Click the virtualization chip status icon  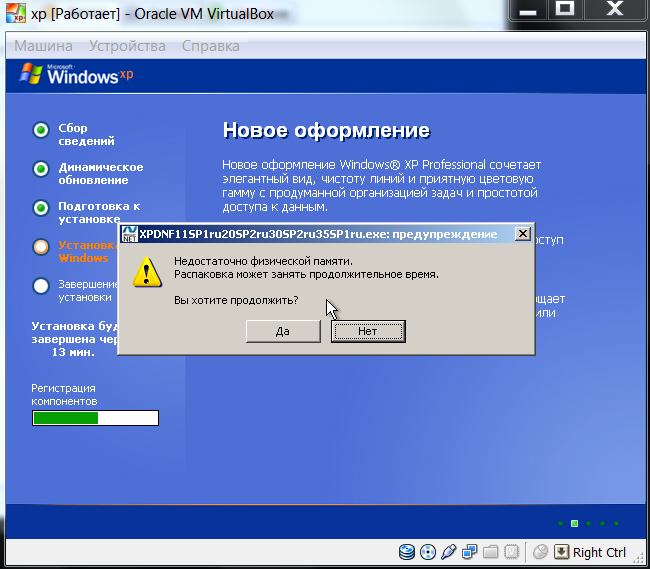click(511, 552)
